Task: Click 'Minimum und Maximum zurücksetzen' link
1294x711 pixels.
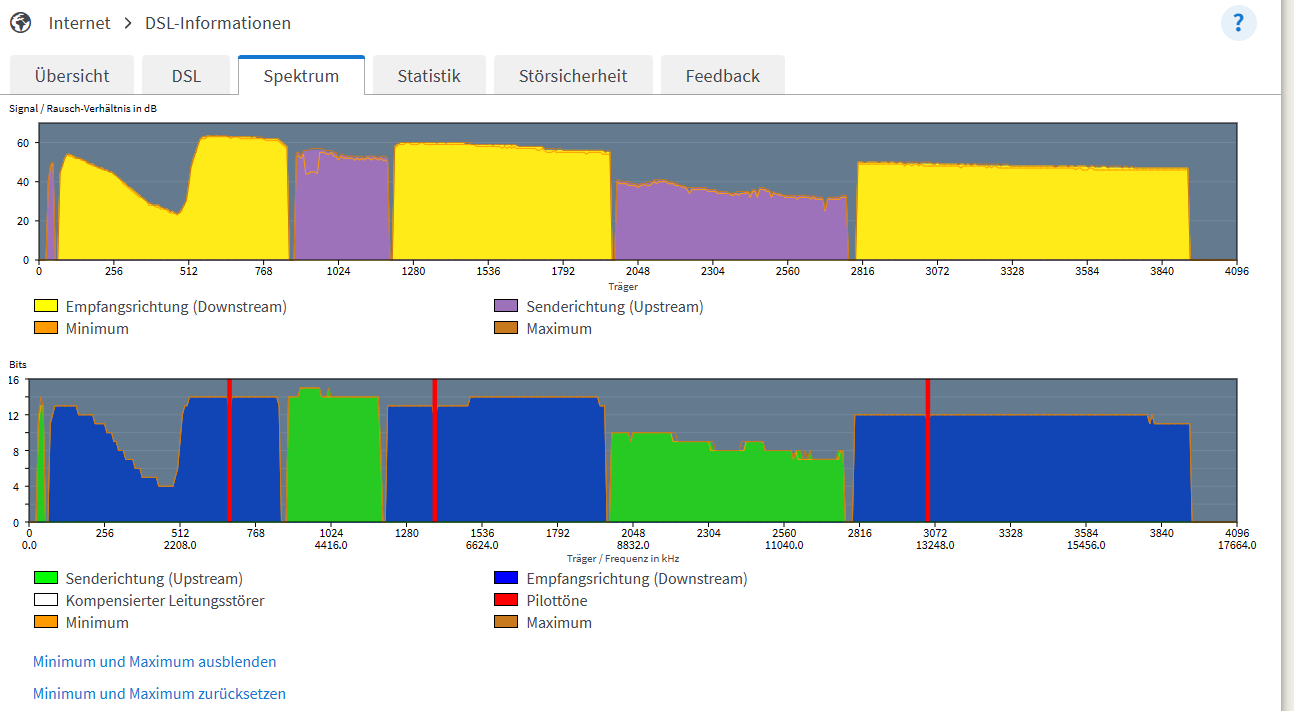Action: (x=160, y=694)
